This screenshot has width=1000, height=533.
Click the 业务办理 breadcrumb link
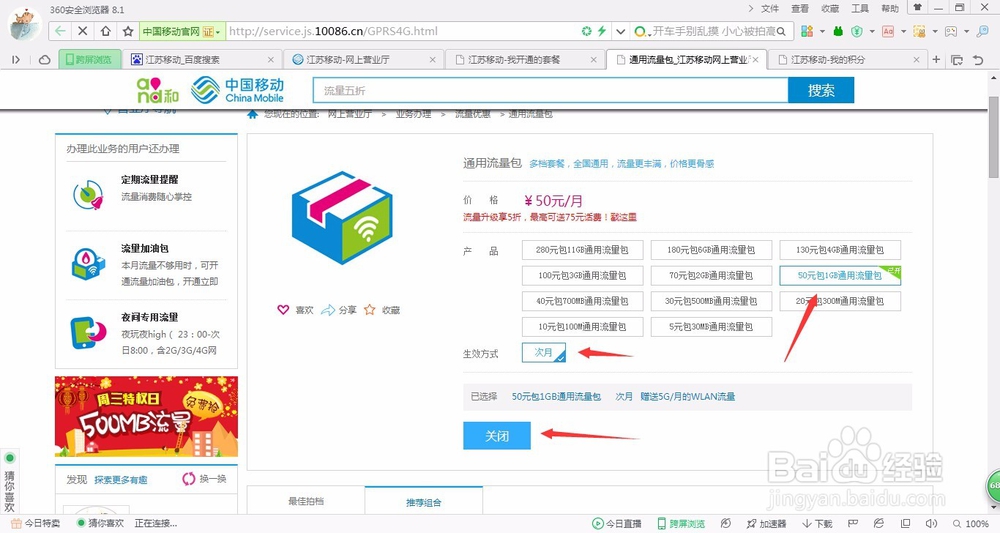click(x=413, y=114)
